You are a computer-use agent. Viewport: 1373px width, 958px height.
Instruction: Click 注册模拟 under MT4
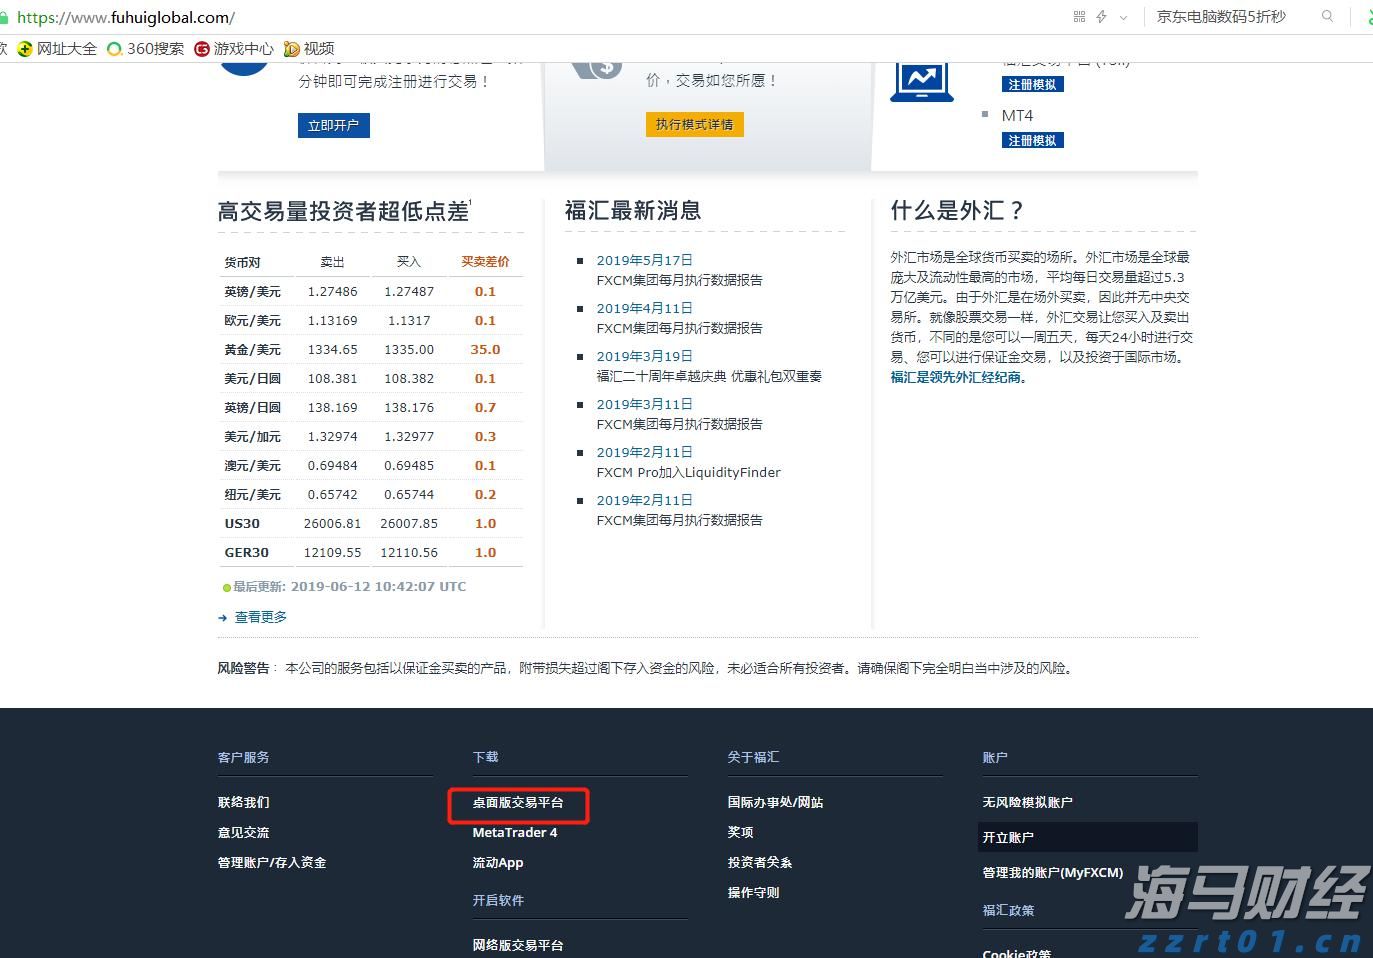pyautogui.click(x=1032, y=139)
